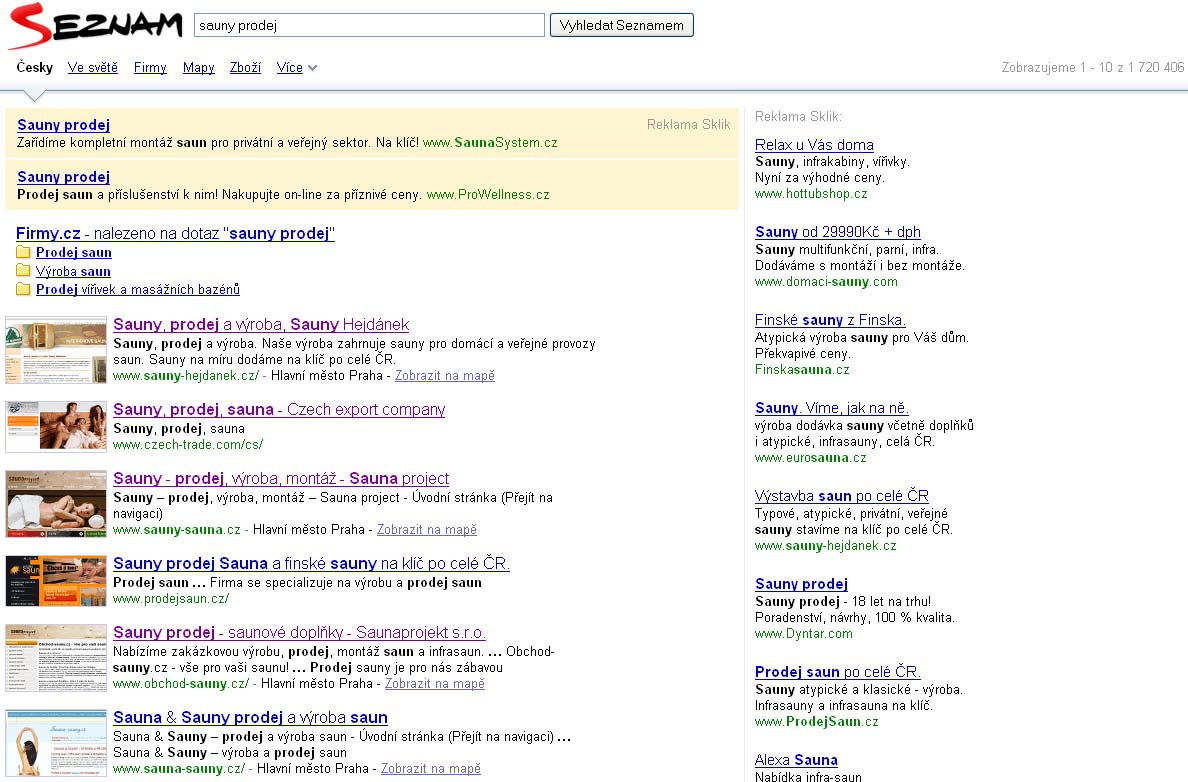This screenshot has width=1188, height=782.
Task: Open the Sauny od 29990Kč + dph ad
Action: click(x=838, y=232)
